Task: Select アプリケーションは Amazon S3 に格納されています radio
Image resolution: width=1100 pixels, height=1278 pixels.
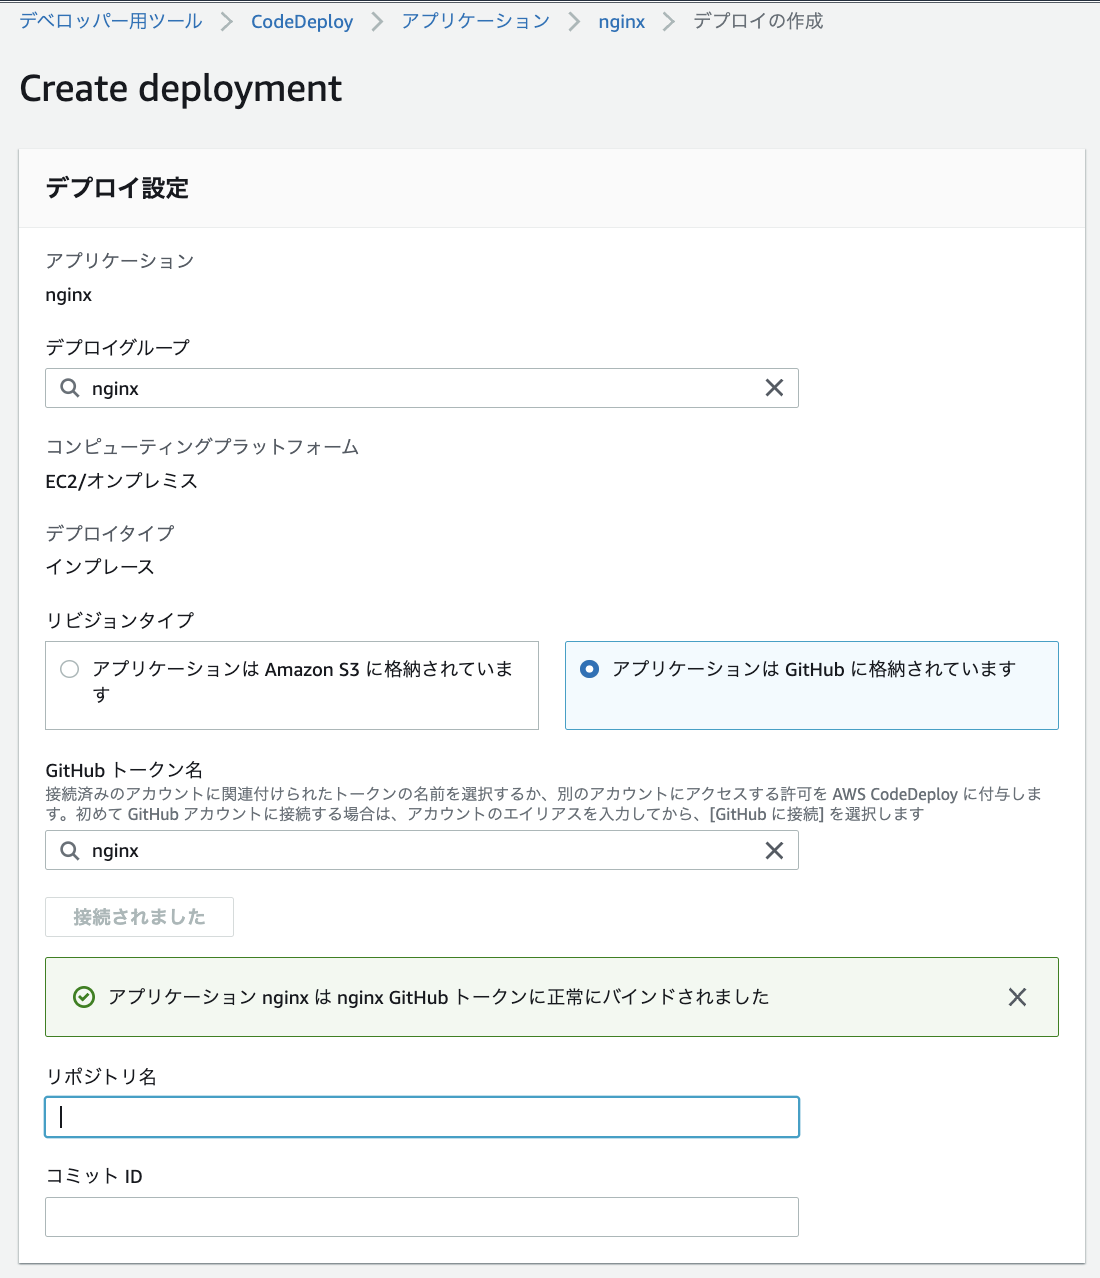Action: (x=69, y=669)
